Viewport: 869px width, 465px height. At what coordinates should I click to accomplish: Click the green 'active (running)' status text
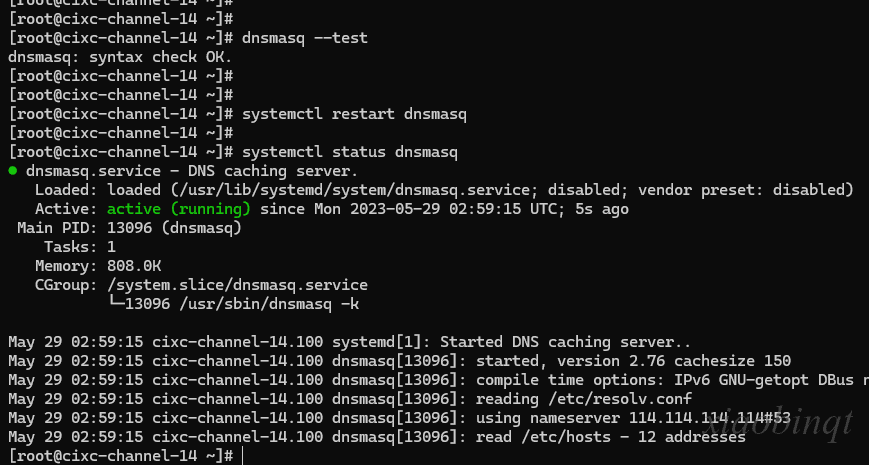point(178,209)
